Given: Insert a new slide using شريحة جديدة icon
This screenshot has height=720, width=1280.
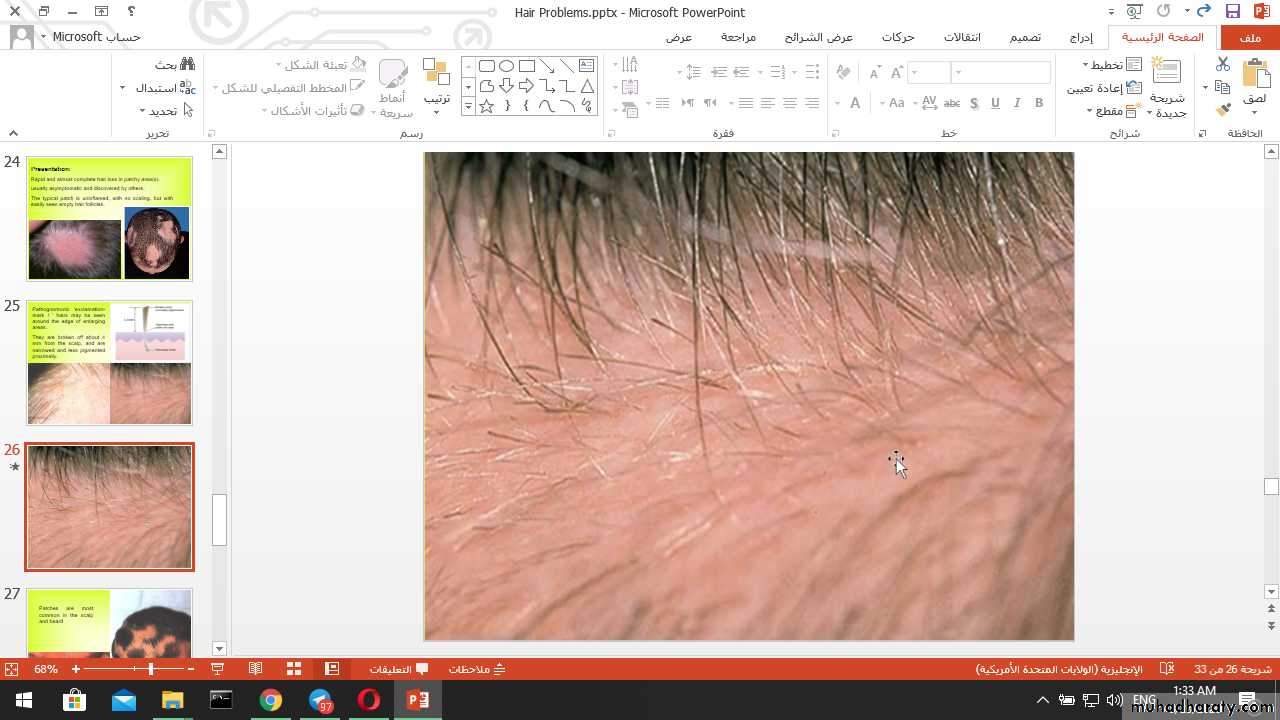Looking at the screenshot, I should (x=1166, y=87).
